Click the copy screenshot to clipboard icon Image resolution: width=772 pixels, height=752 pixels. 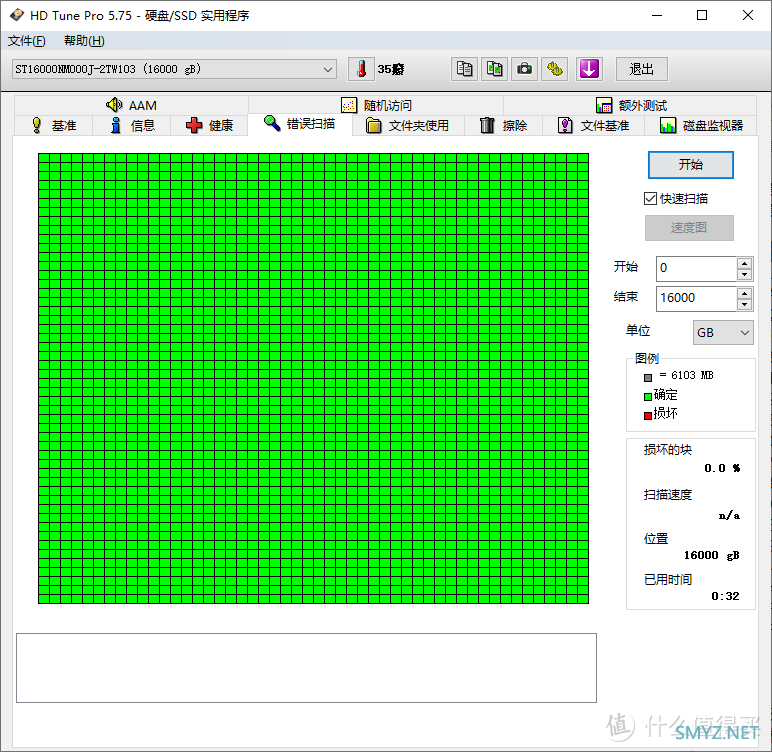point(494,69)
